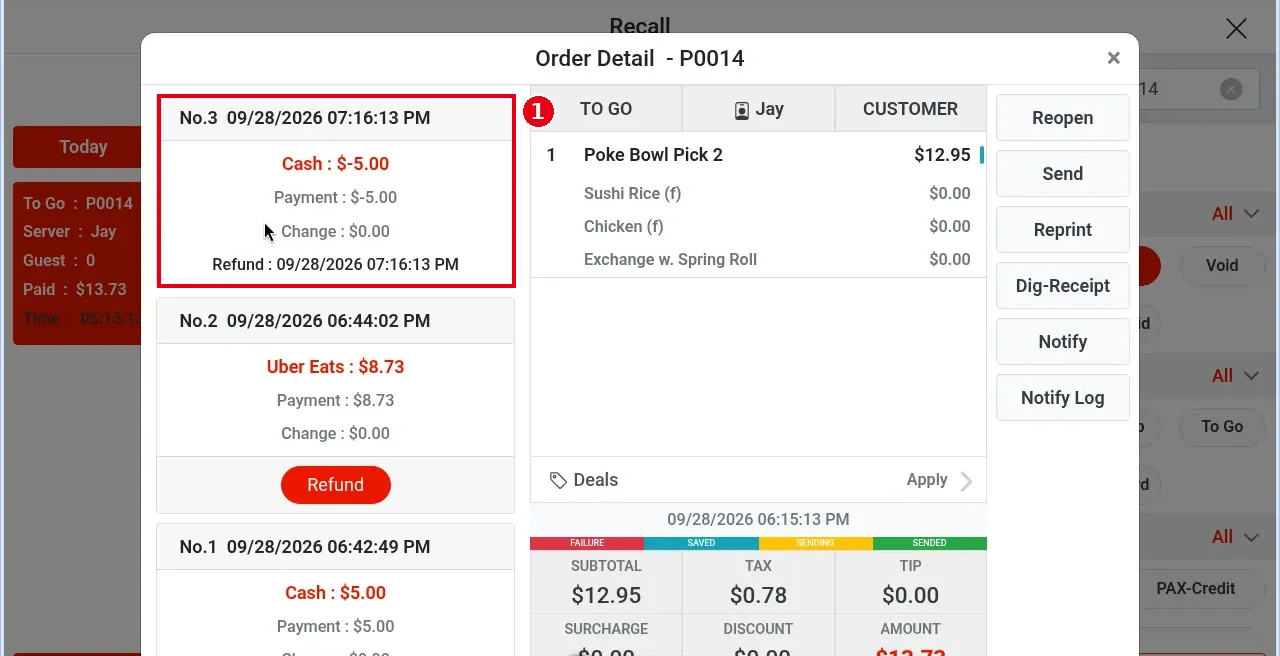Clear the search field in Recall window

point(1231,89)
